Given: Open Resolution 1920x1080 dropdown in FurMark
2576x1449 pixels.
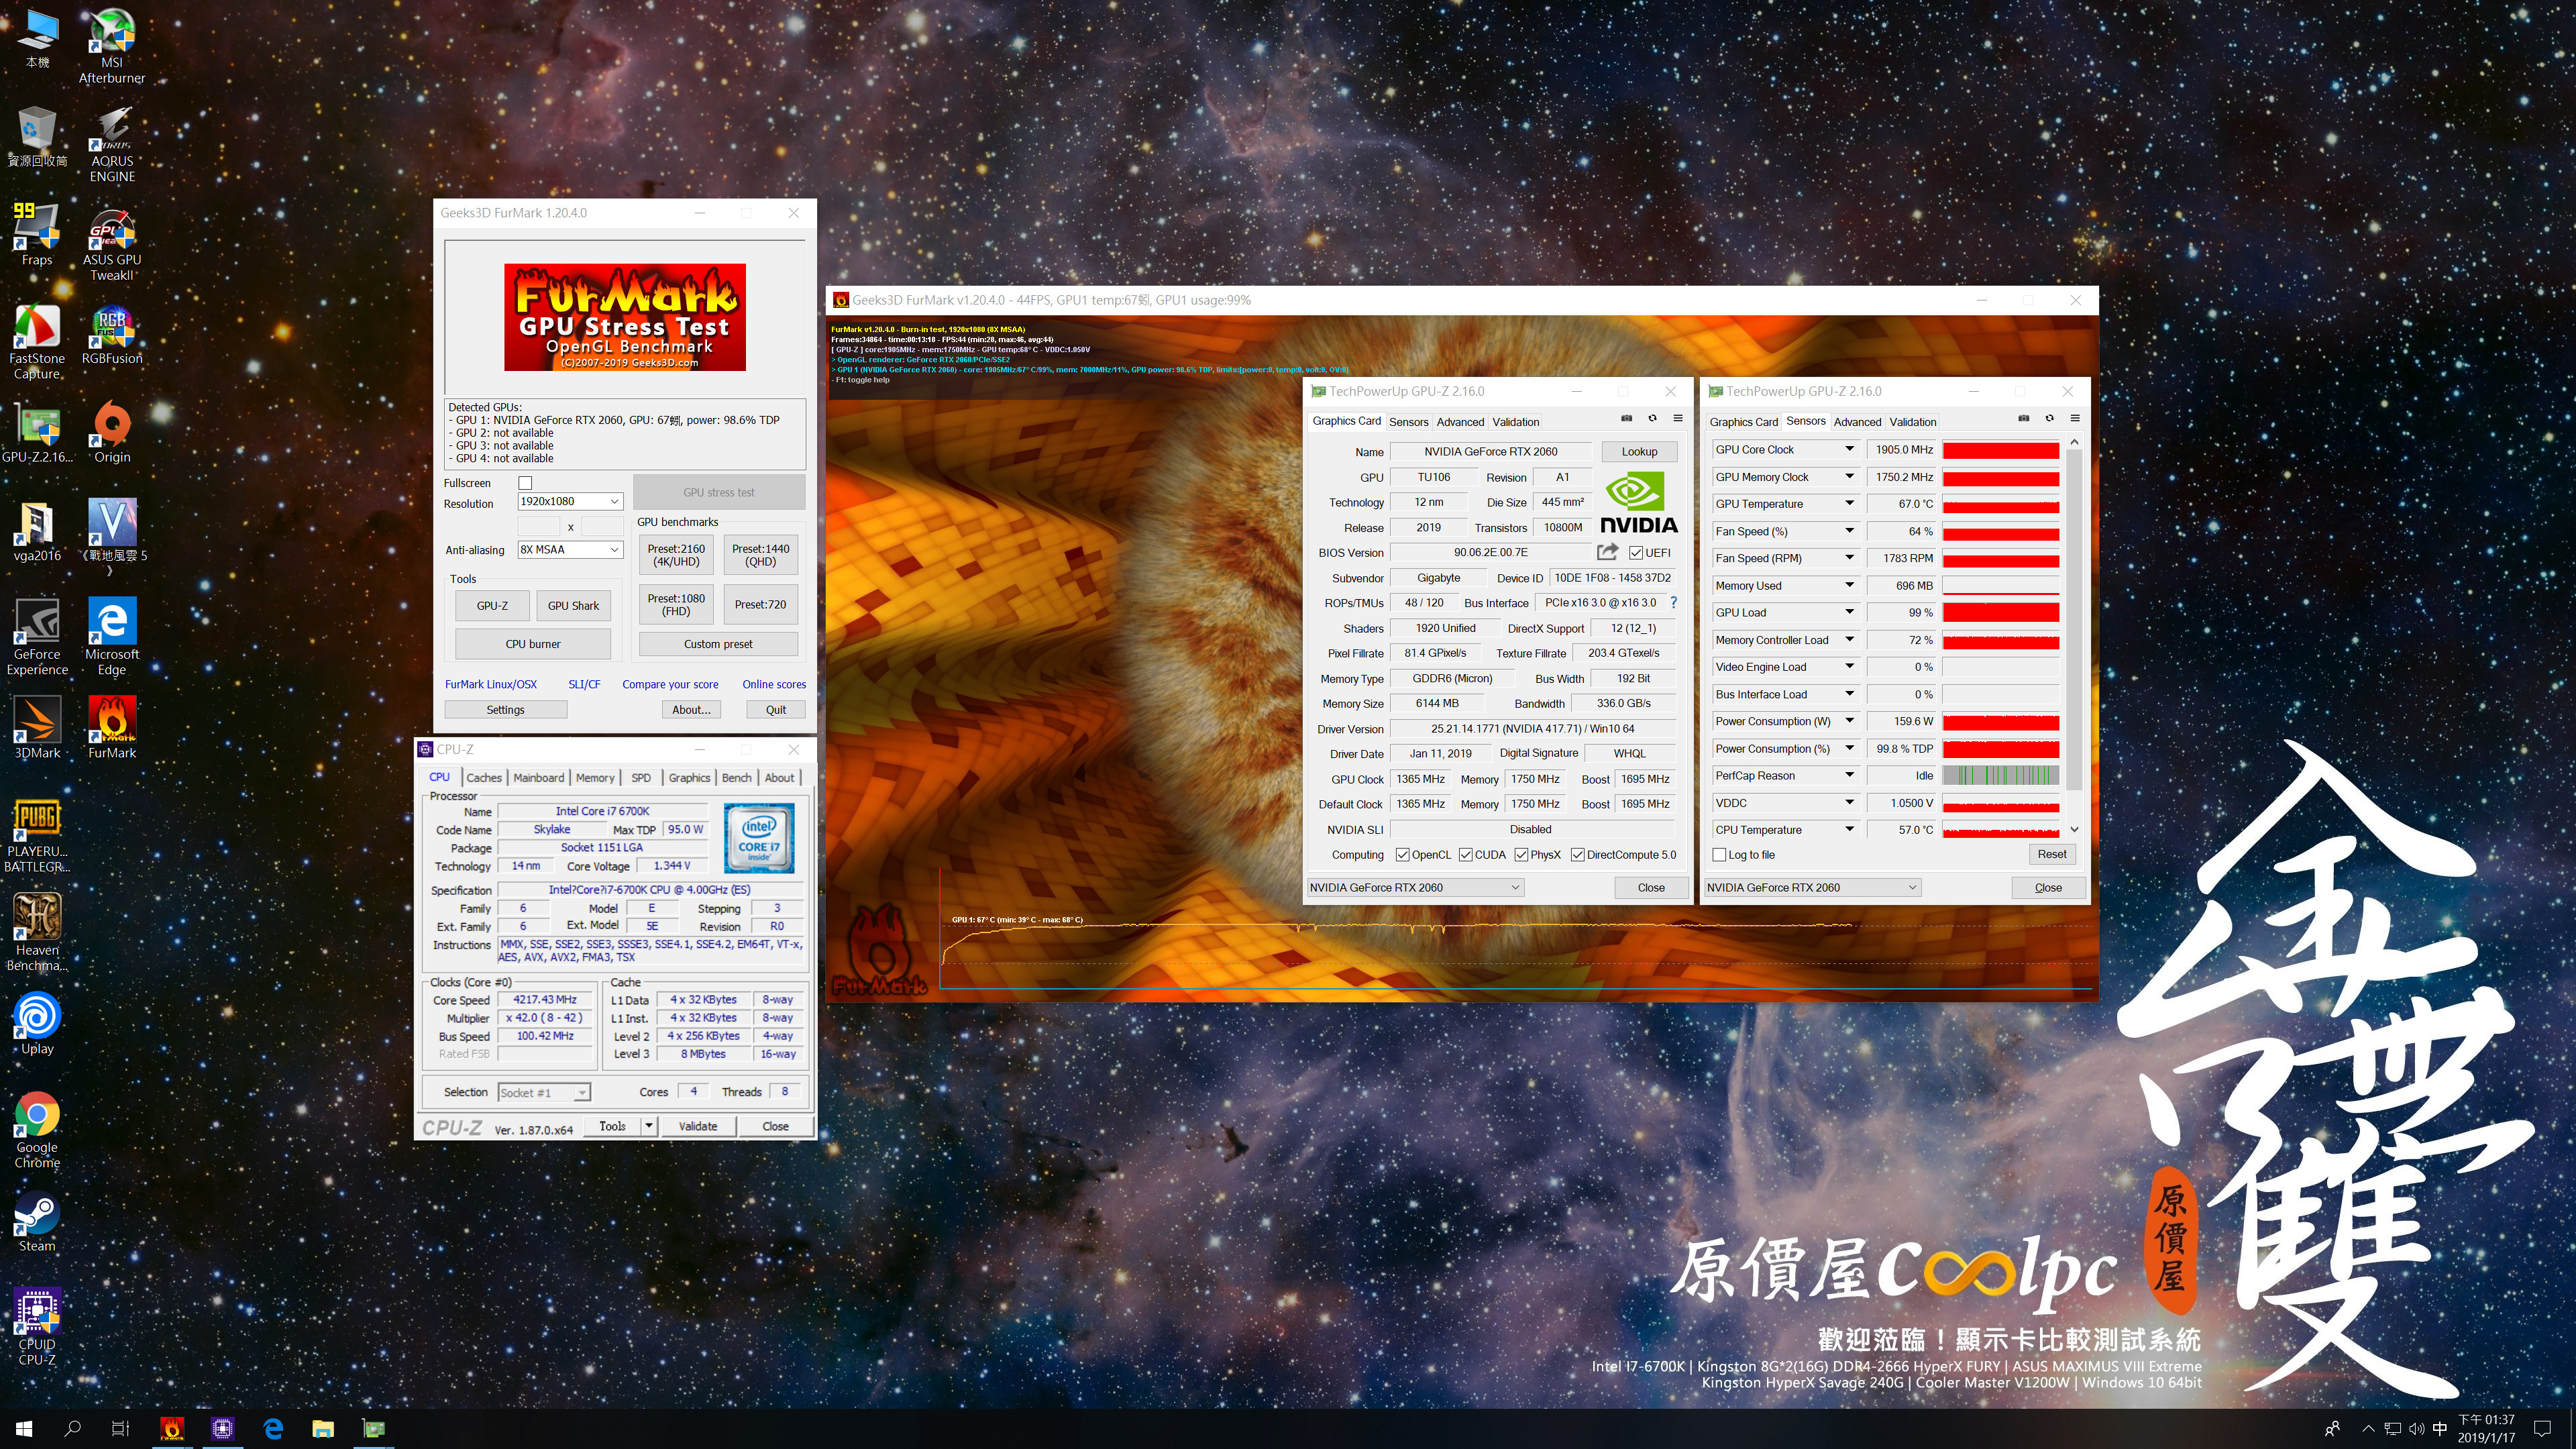Looking at the screenshot, I should [x=570, y=502].
